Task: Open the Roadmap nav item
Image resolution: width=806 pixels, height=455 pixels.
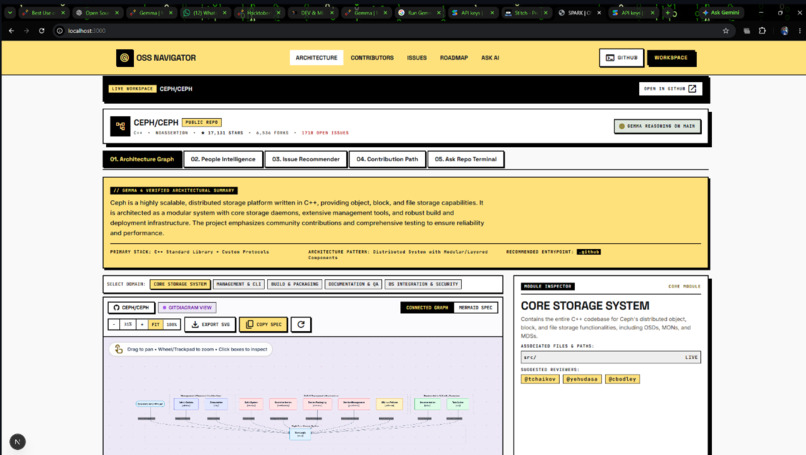Action: point(454,58)
